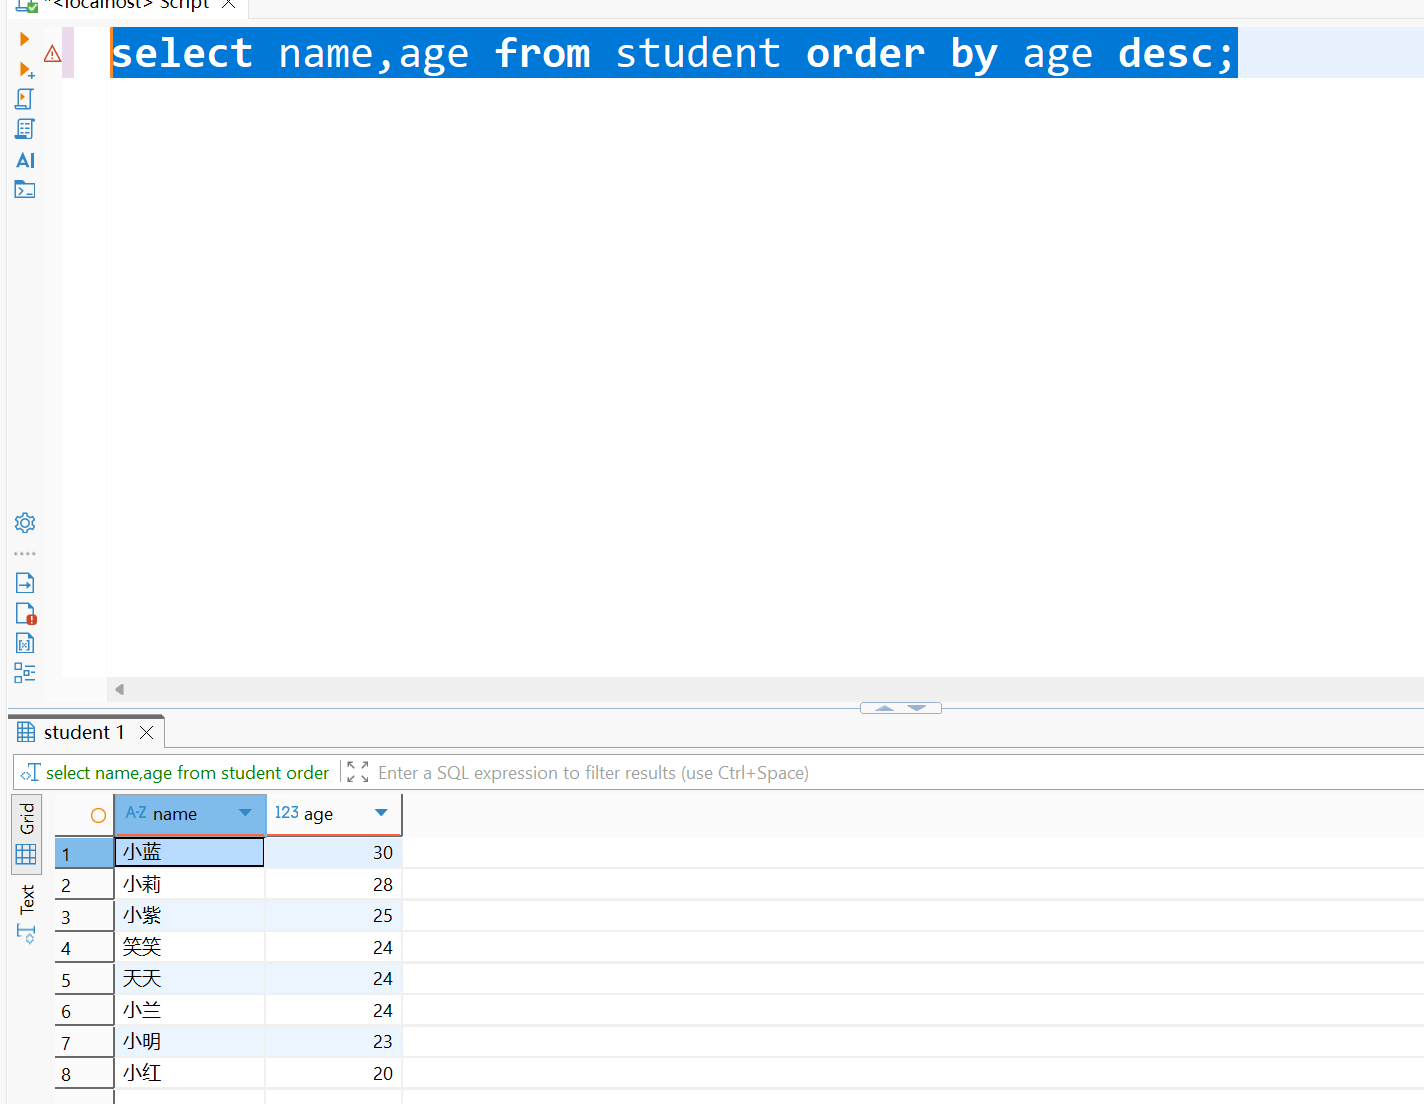The width and height of the screenshot is (1424, 1104).
Task: Click the selected SQL line in the editor
Action: coord(674,53)
